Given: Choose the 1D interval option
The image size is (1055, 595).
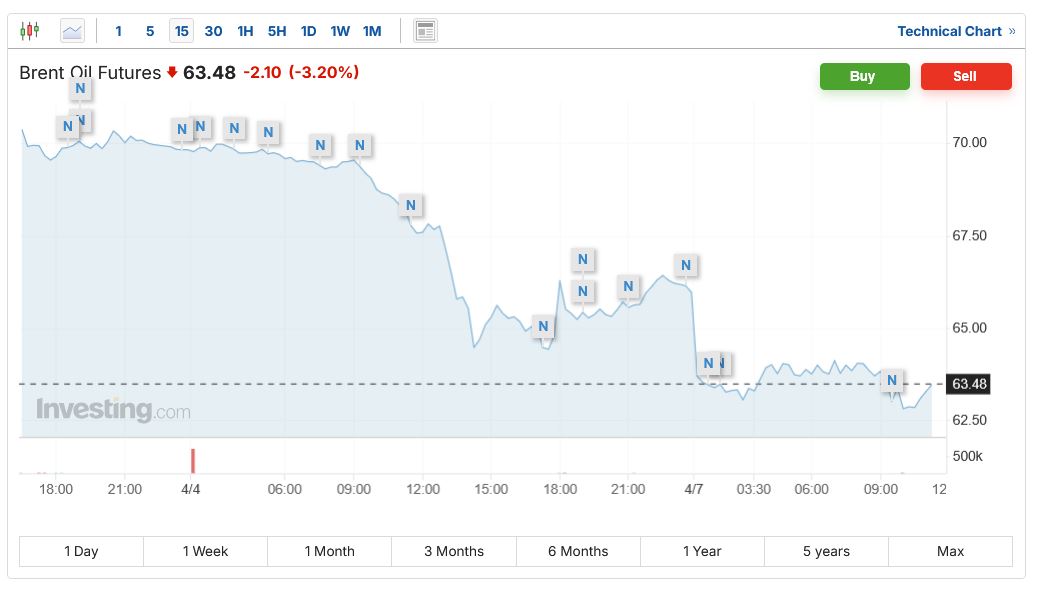Looking at the screenshot, I should click(308, 31).
